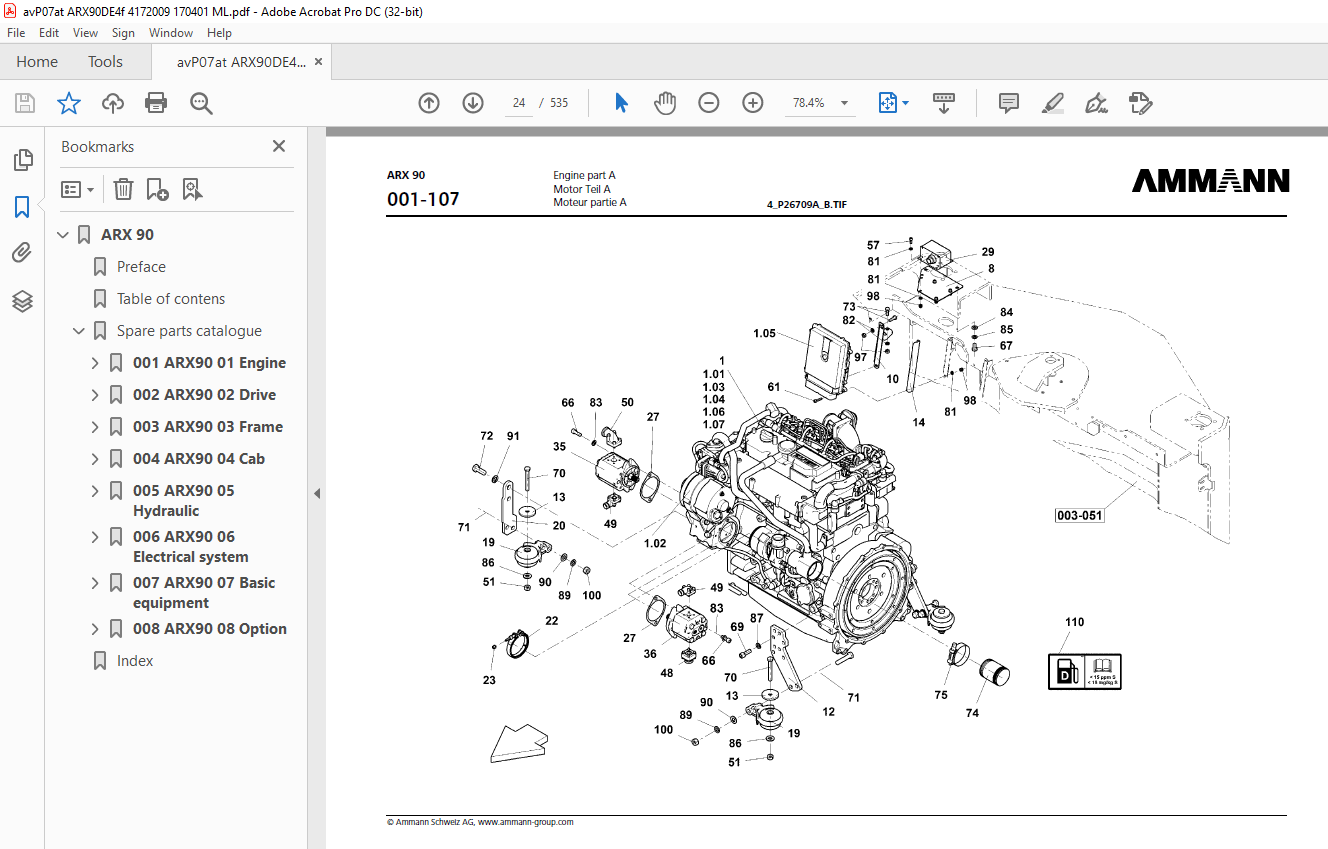Activate the hand pan tool
This screenshot has height=849, width=1328.
click(x=665, y=103)
